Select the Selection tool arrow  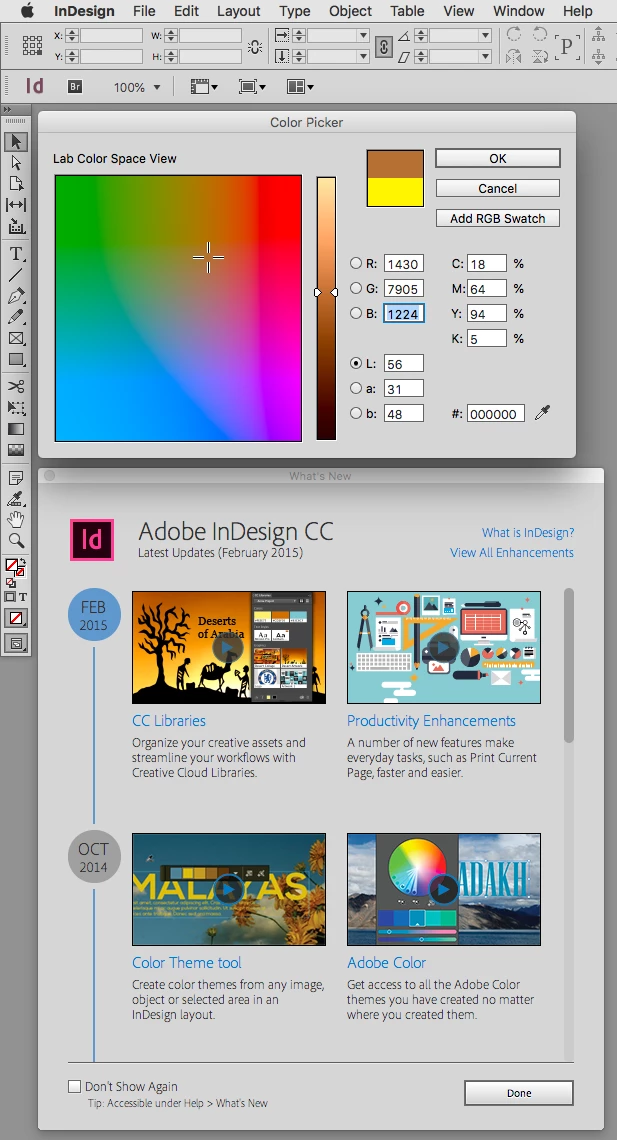click(x=16, y=142)
